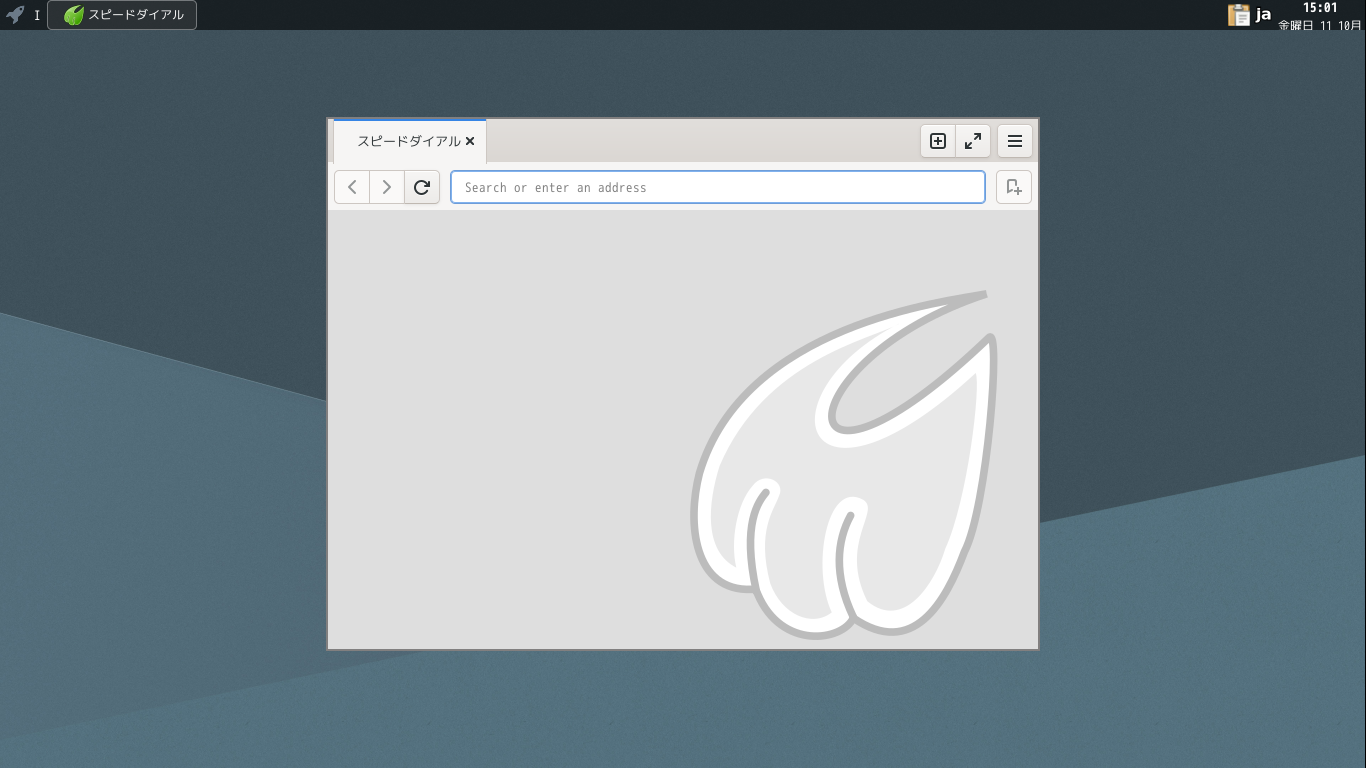Open the rocket applications menu in panel
Viewport: 1366px width, 768px height.
point(15,15)
